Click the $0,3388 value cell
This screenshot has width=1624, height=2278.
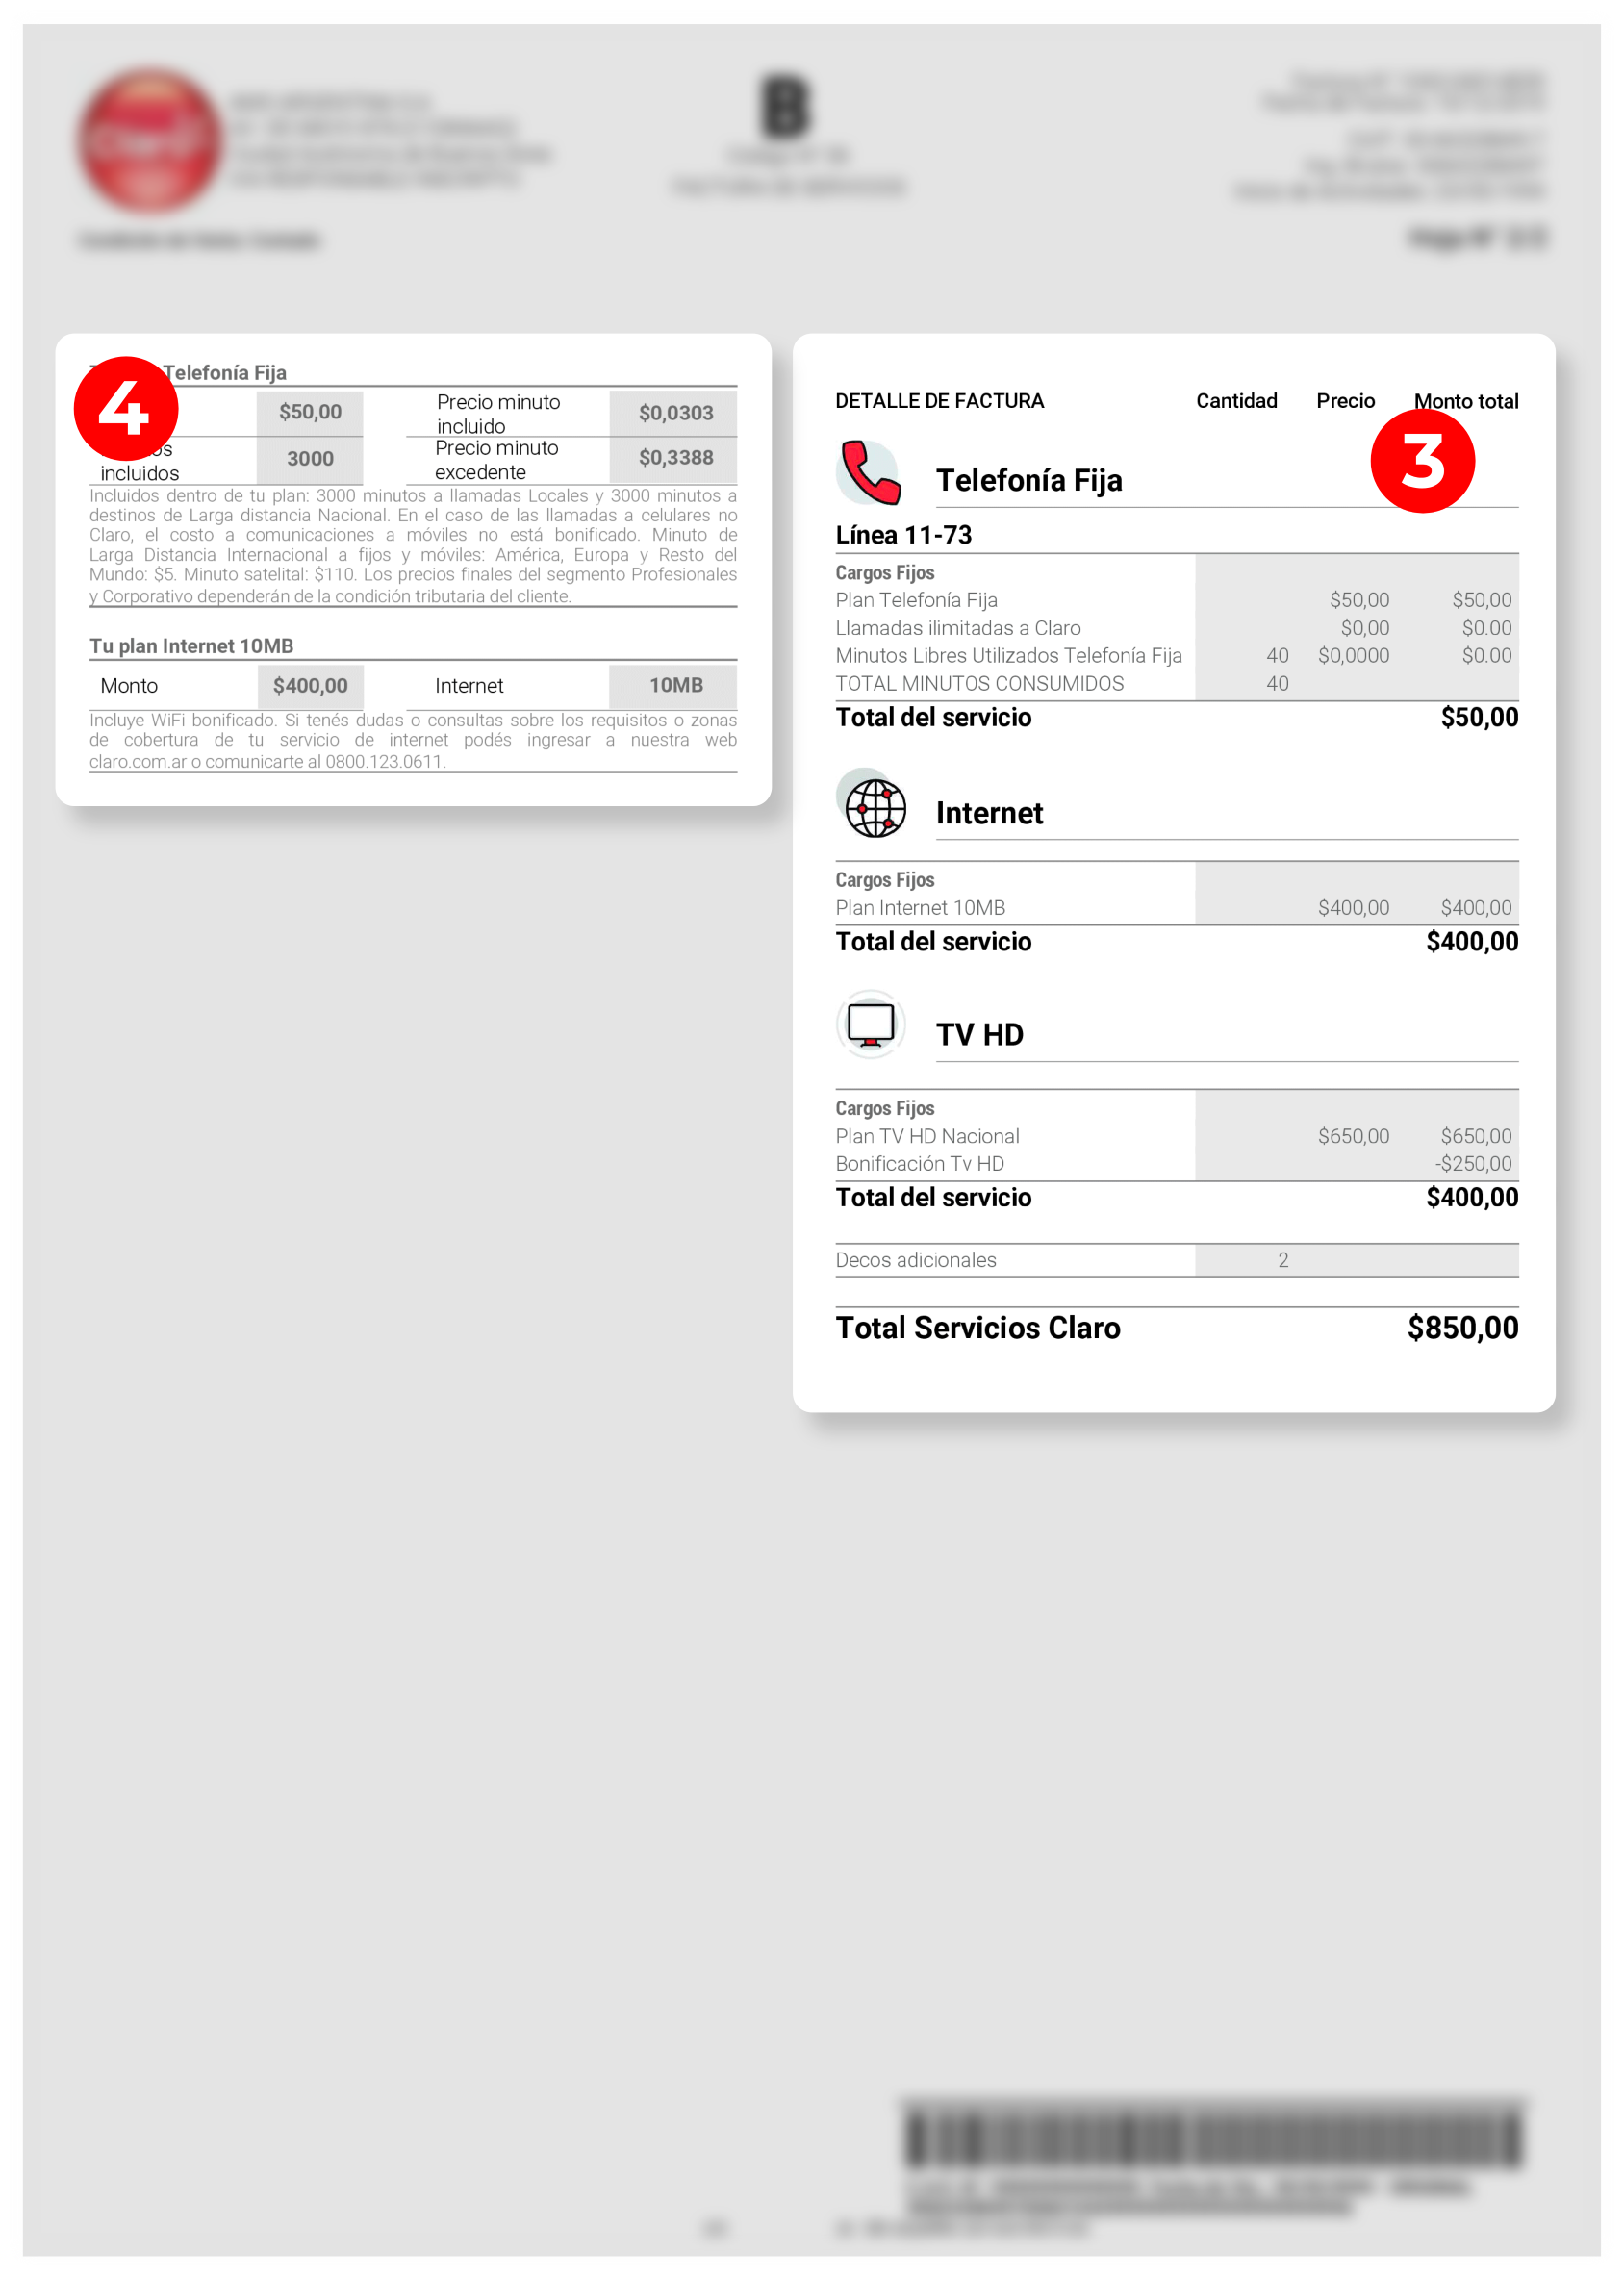tap(676, 458)
